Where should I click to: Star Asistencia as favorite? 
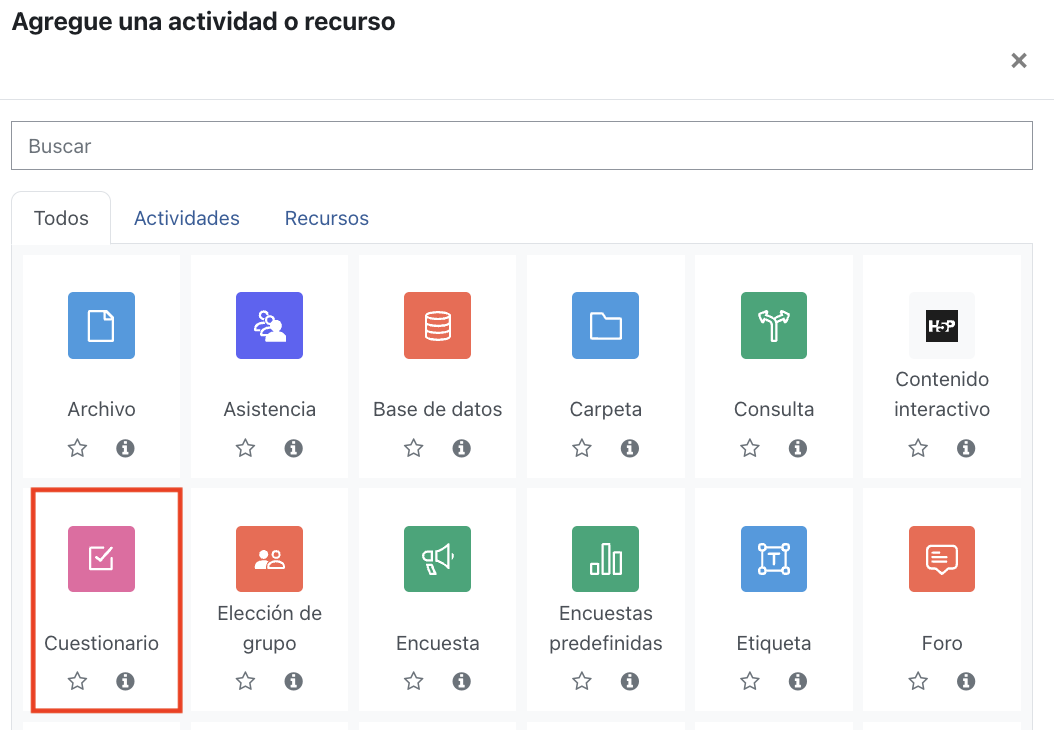click(245, 448)
